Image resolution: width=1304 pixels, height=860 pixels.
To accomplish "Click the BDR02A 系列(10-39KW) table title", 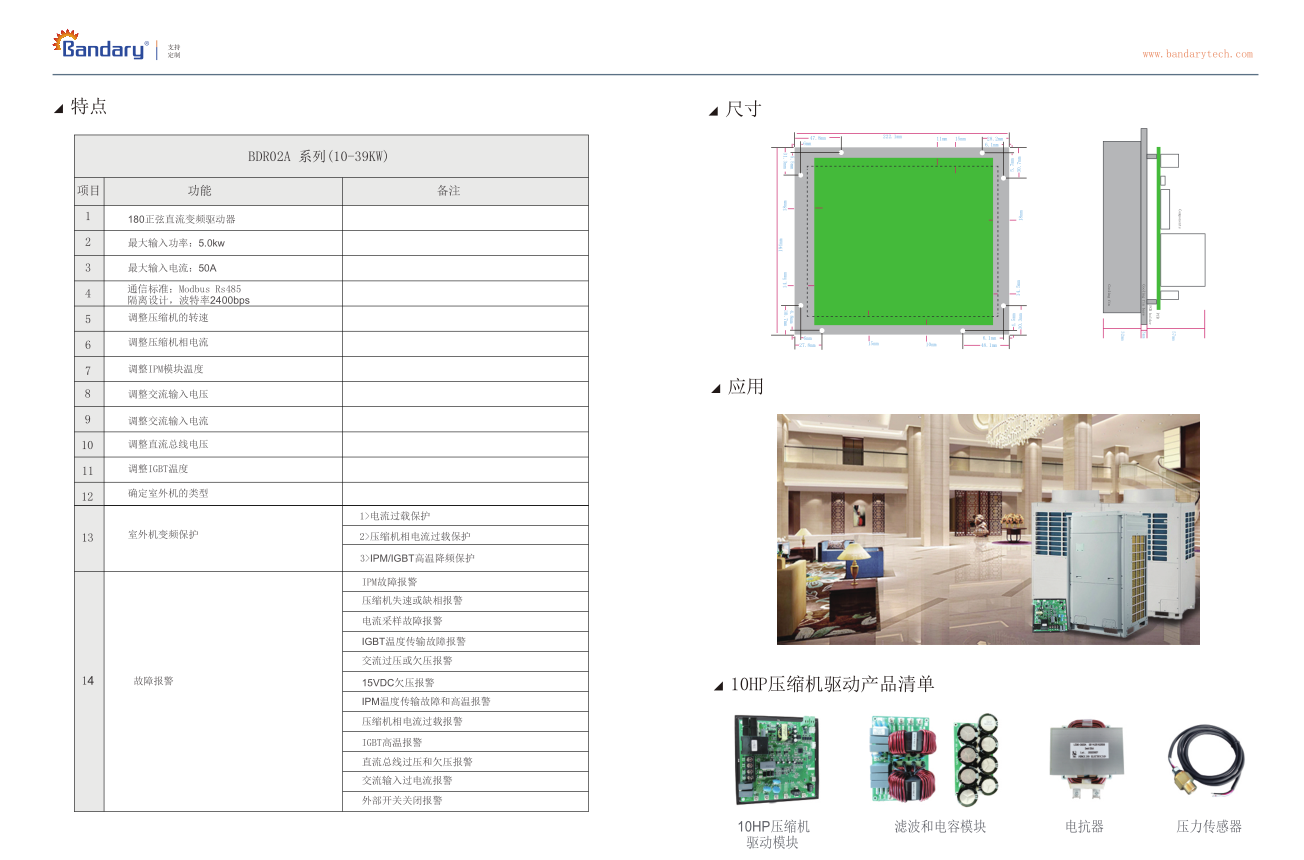I will (331, 157).
